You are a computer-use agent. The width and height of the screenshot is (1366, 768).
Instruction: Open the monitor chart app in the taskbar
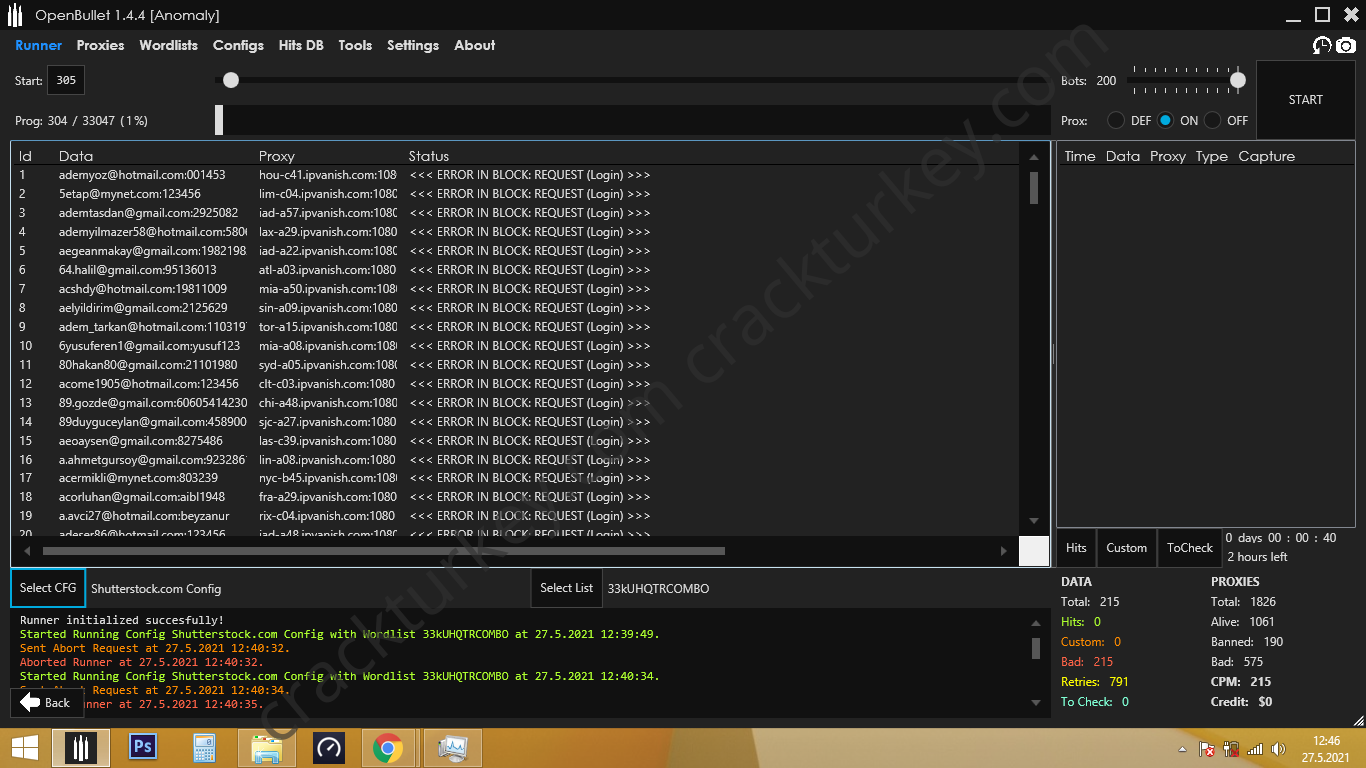coord(453,748)
